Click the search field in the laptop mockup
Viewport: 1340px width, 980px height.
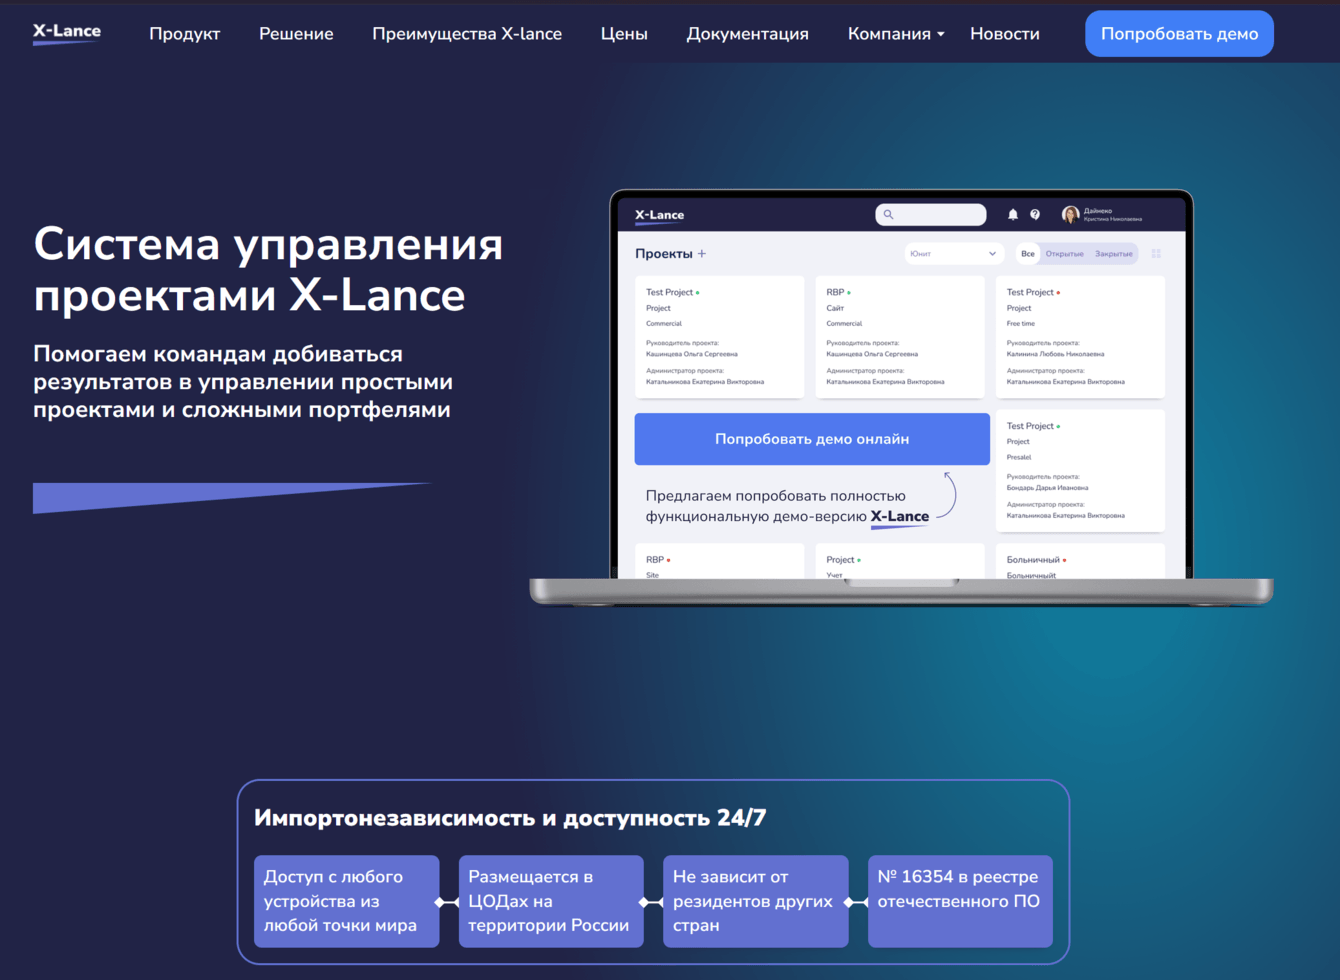point(931,215)
